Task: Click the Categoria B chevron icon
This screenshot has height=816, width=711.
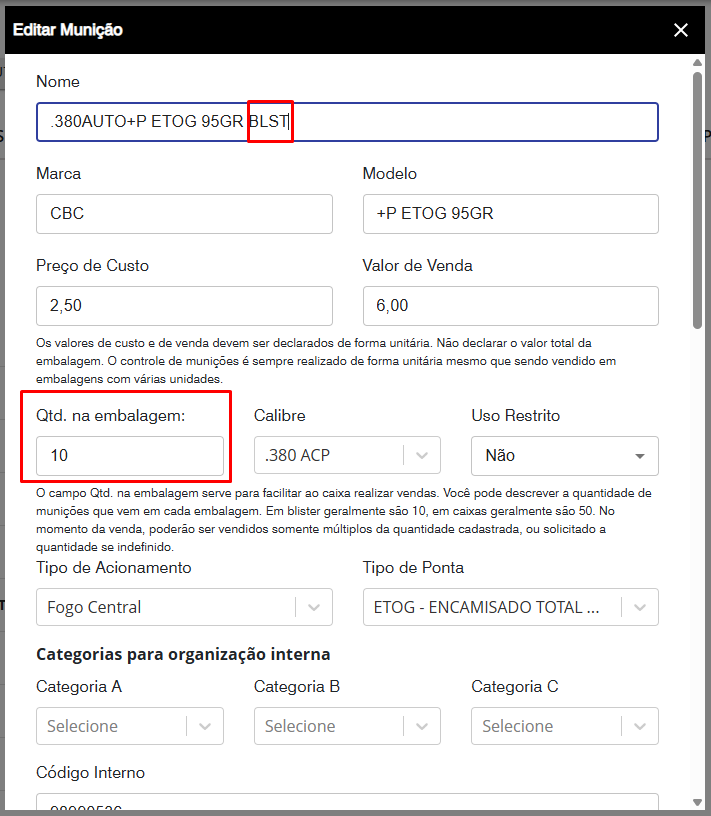Action: (423, 726)
